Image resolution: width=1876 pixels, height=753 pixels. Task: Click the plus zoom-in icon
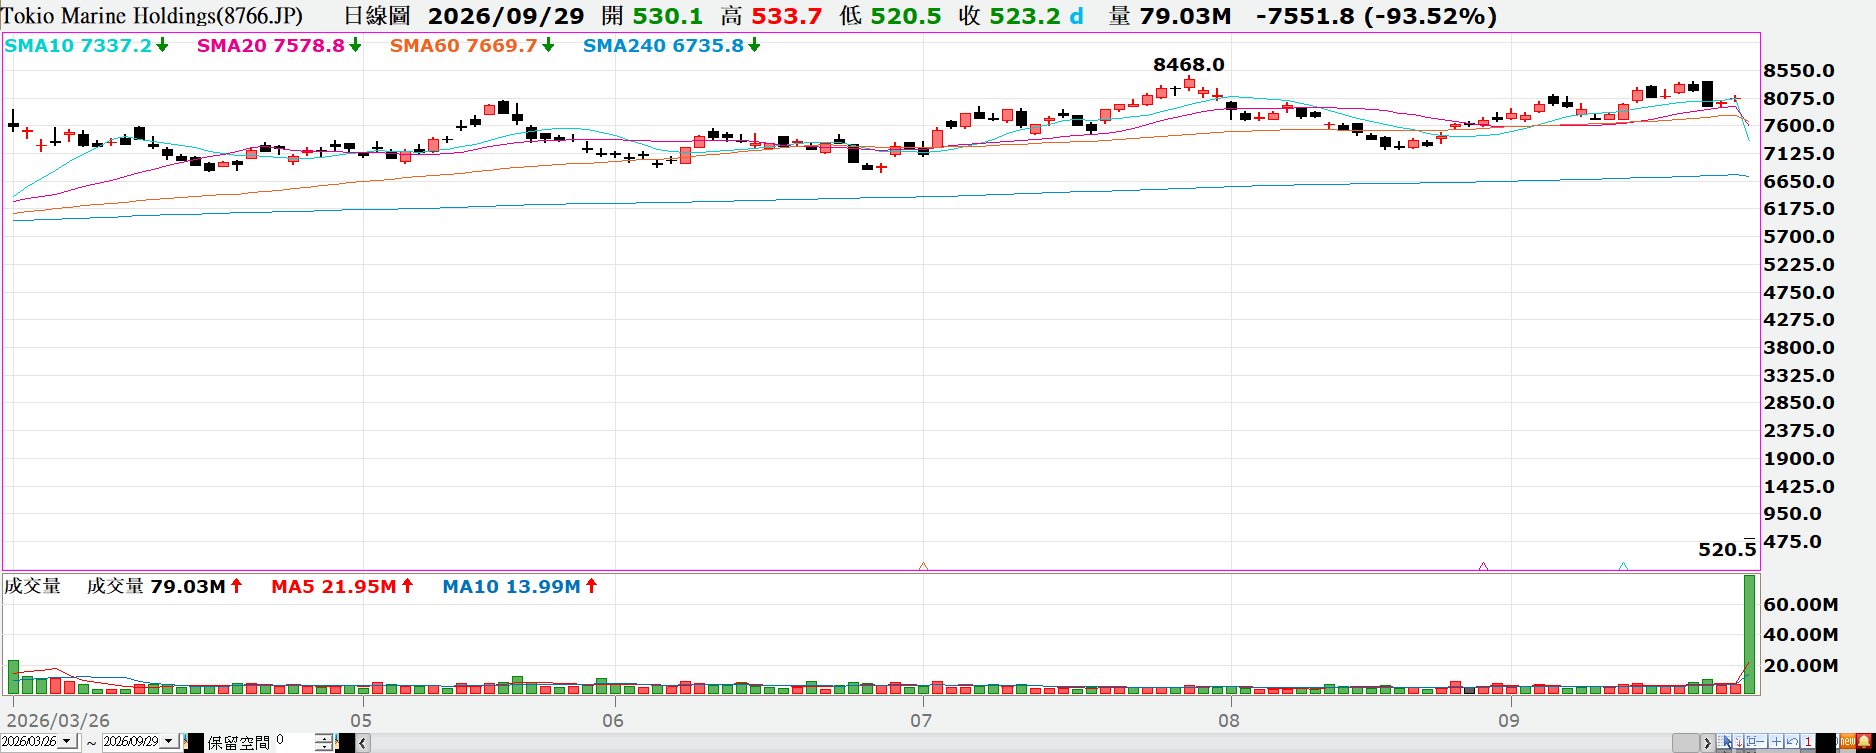click(1776, 741)
